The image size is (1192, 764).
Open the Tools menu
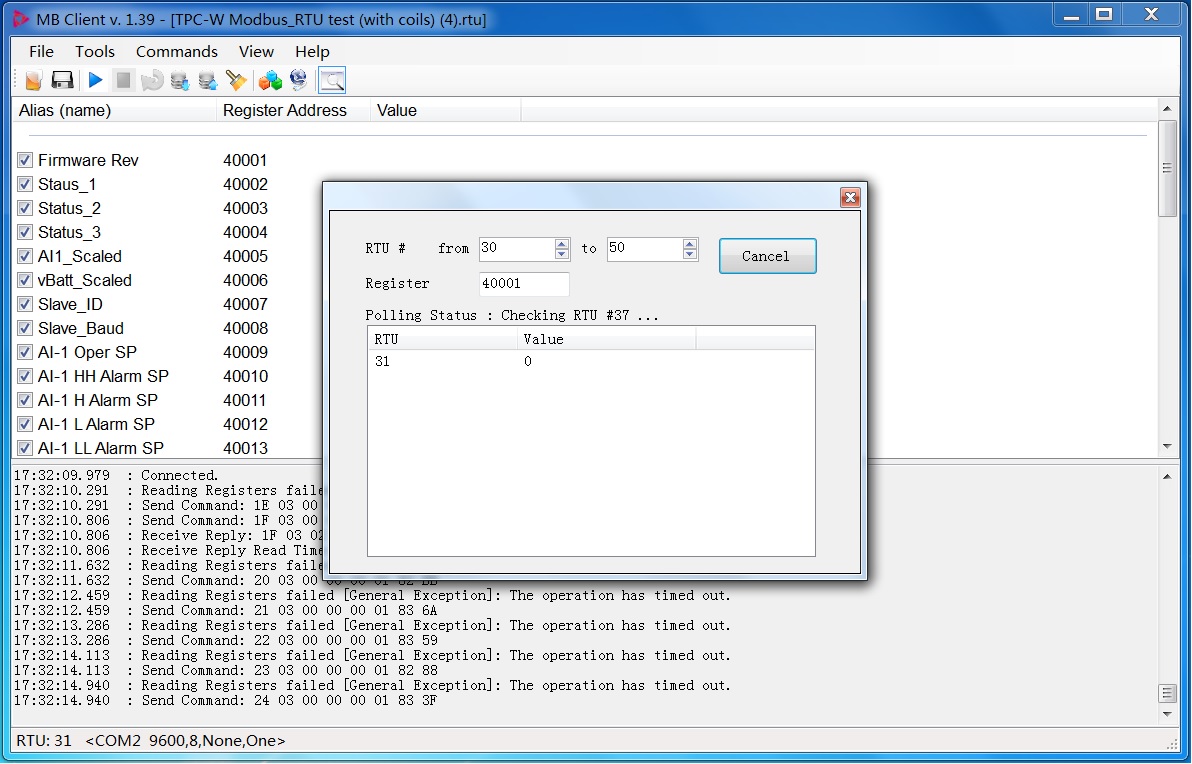(94, 51)
